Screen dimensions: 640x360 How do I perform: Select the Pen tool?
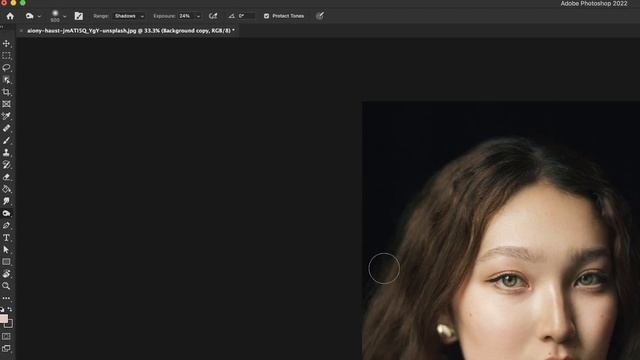pyautogui.click(x=6, y=225)
